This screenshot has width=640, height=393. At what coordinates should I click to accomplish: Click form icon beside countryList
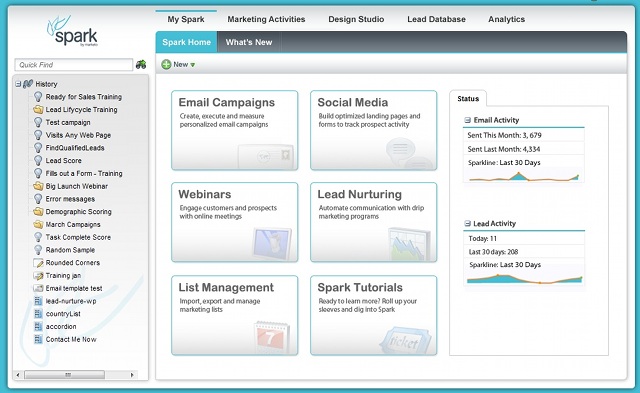(x=38, y=314)
